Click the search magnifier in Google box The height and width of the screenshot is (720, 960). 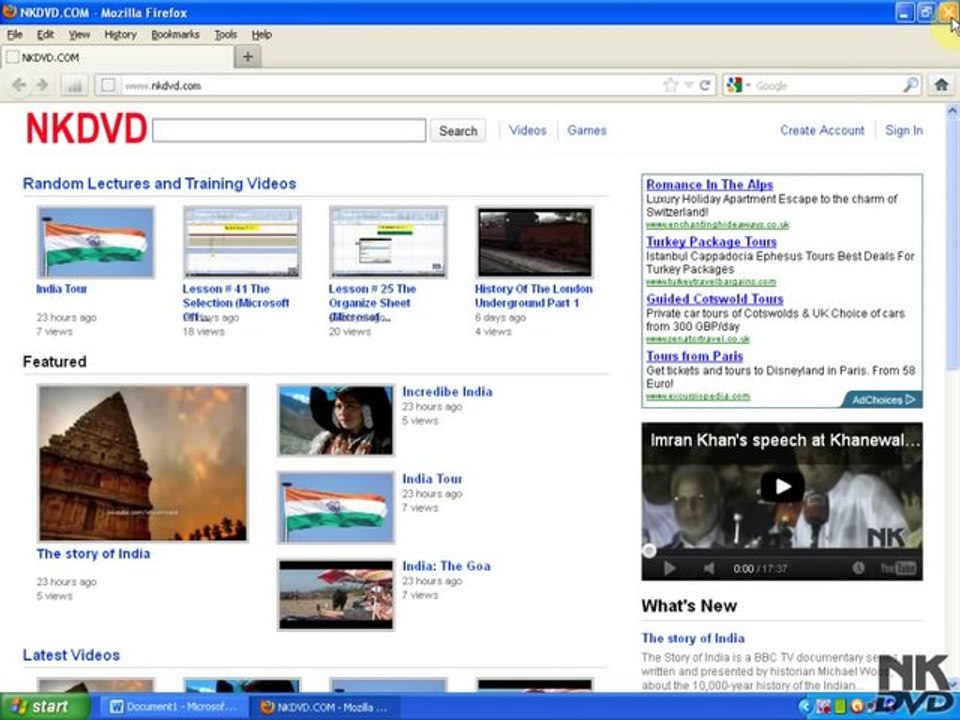click(910, 85)
